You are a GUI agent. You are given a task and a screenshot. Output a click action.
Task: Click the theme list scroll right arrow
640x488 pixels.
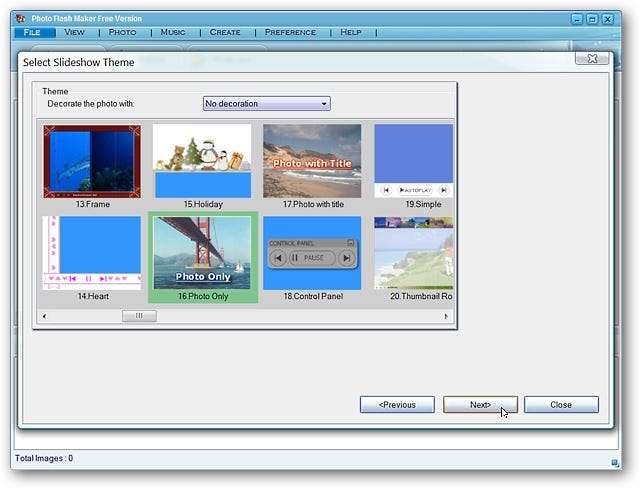[x=446, y=316]
